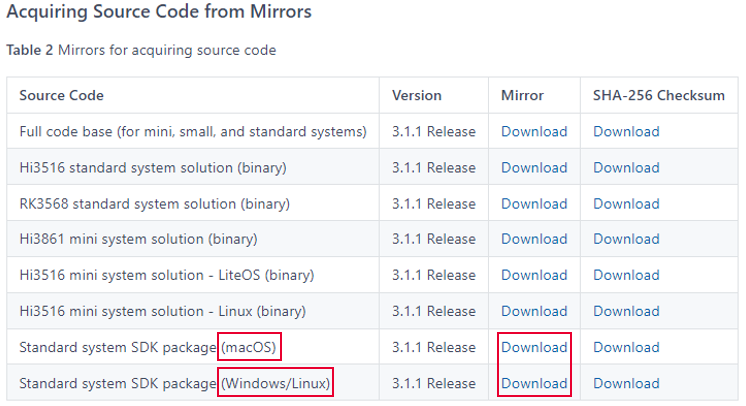Get Windows/Linux SDK package SHA-256 checksum
746x406 pixels.
pos(626,384)
